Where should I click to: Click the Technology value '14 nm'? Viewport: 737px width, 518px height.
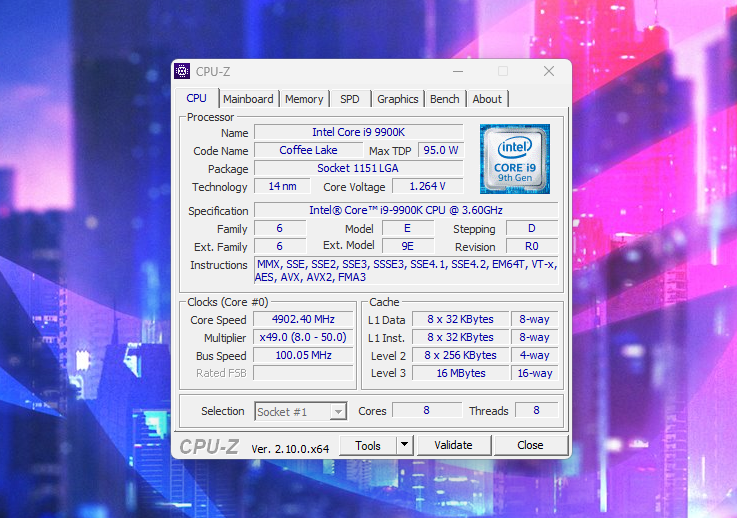tap(282, 186)
